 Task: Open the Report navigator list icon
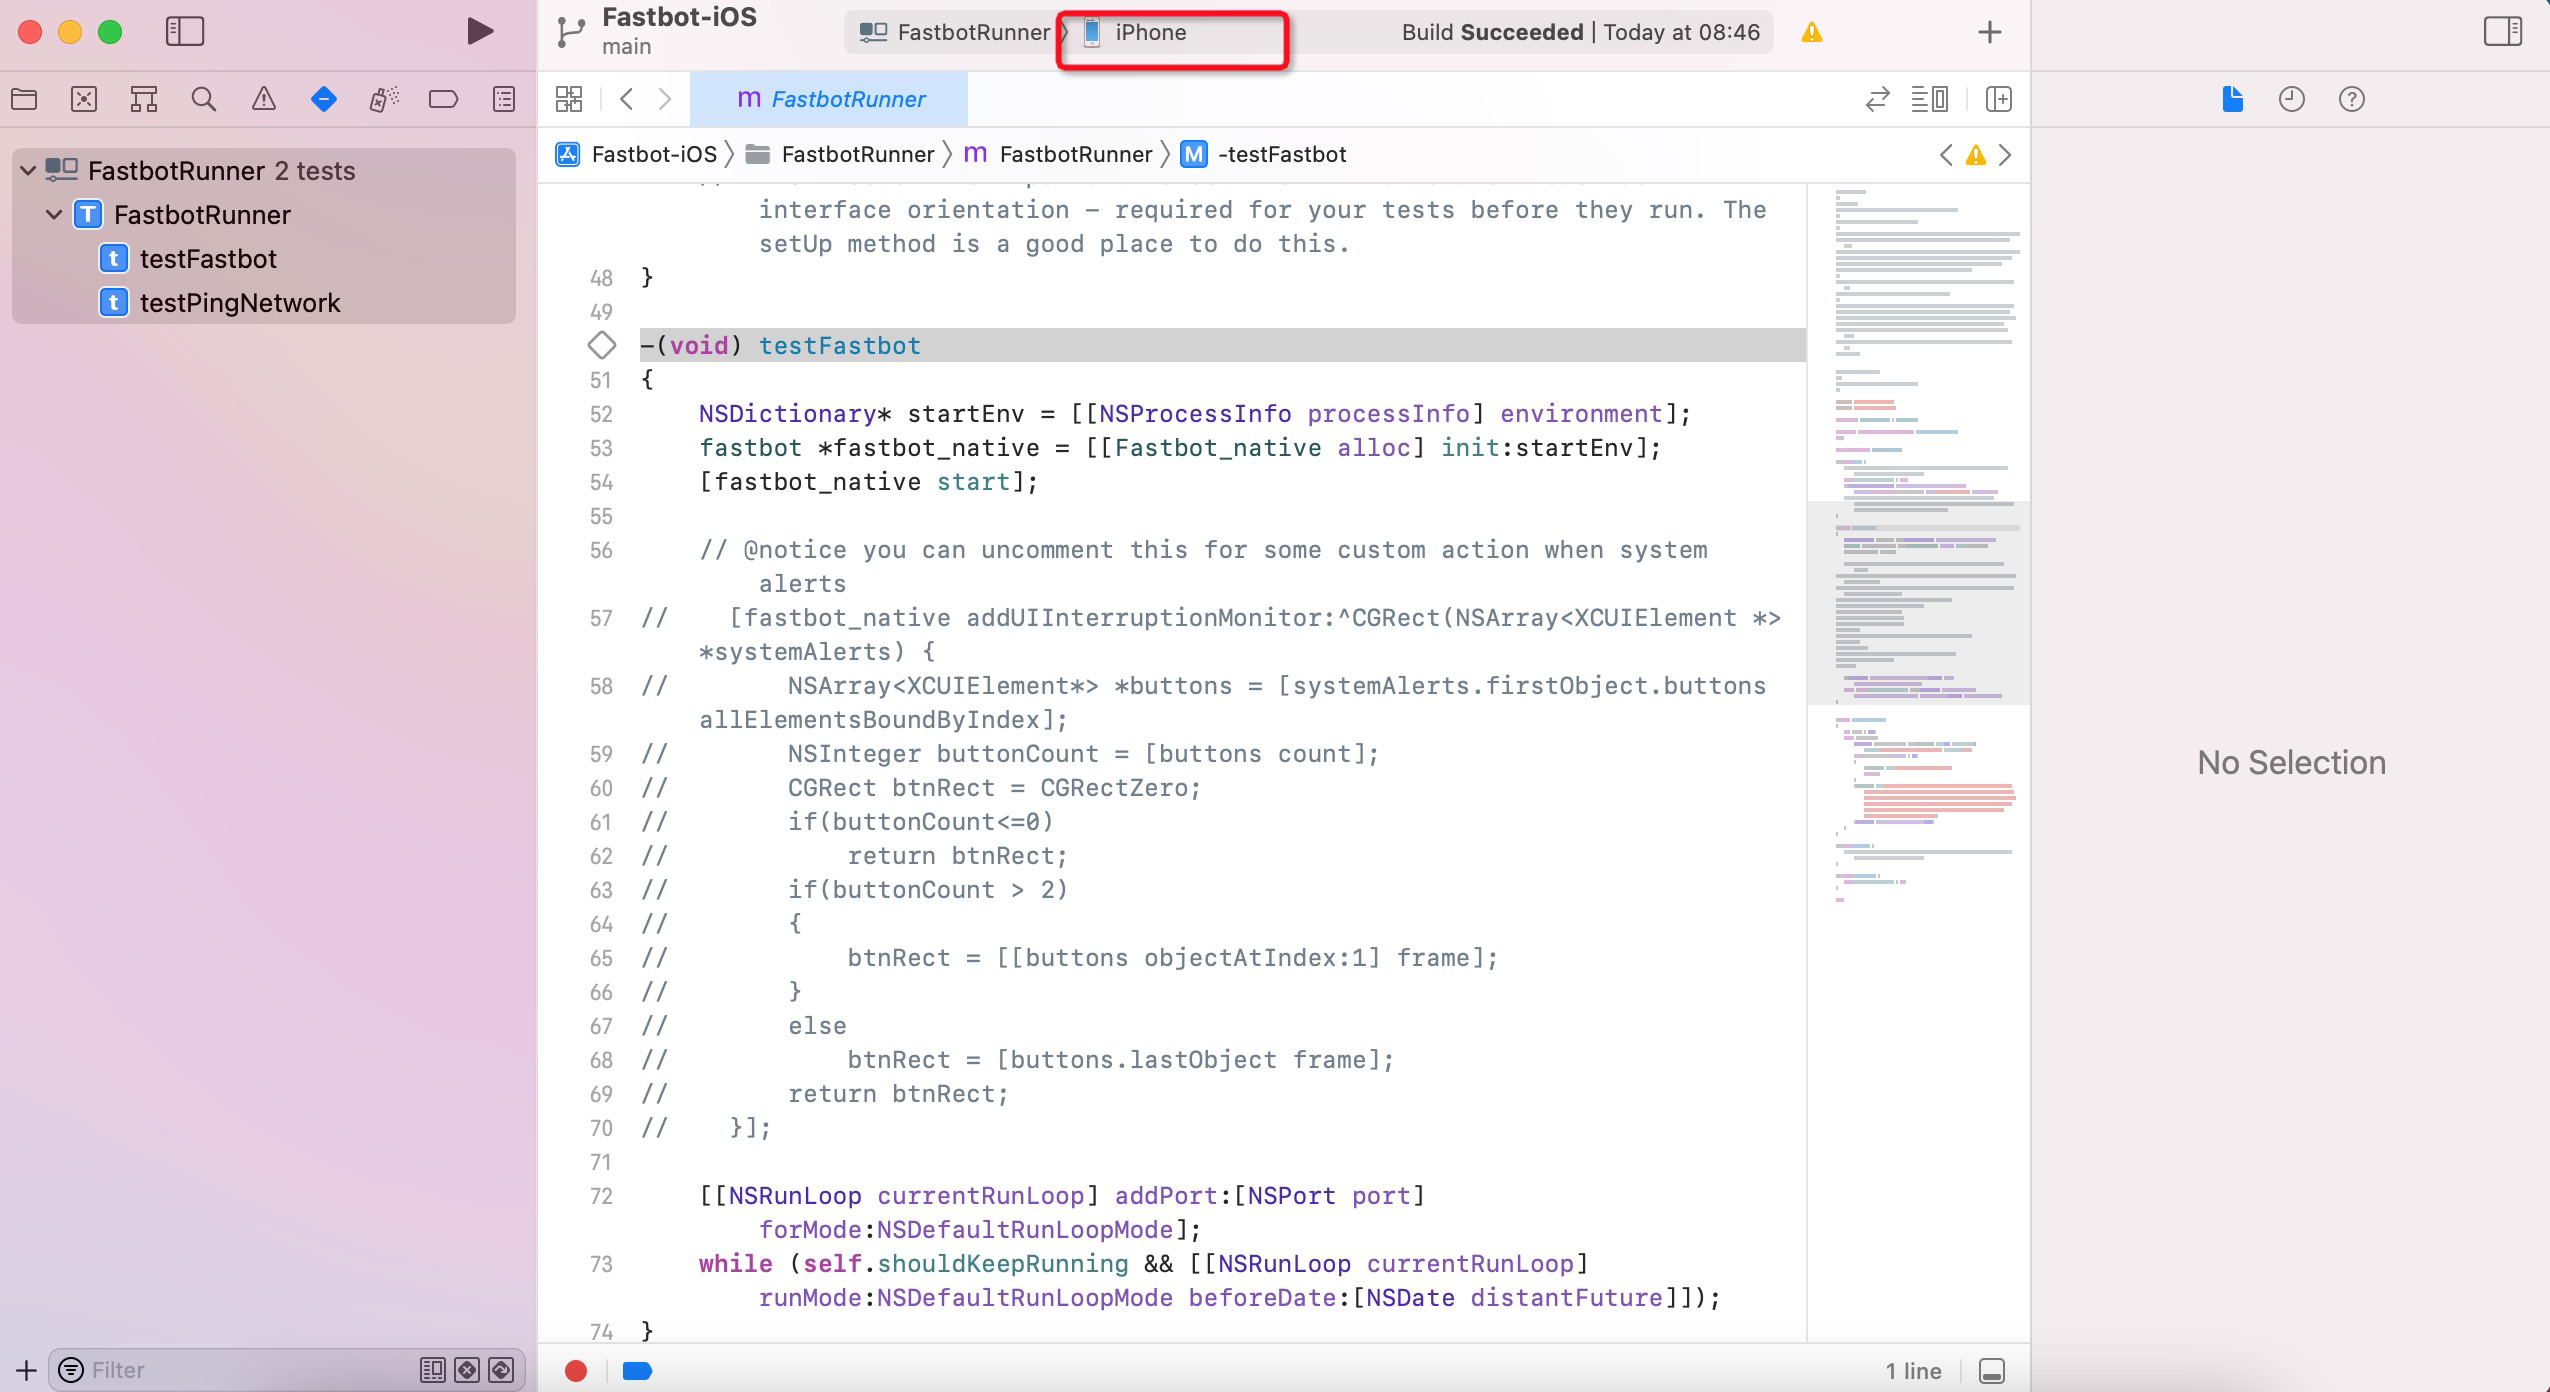(503, 99)
